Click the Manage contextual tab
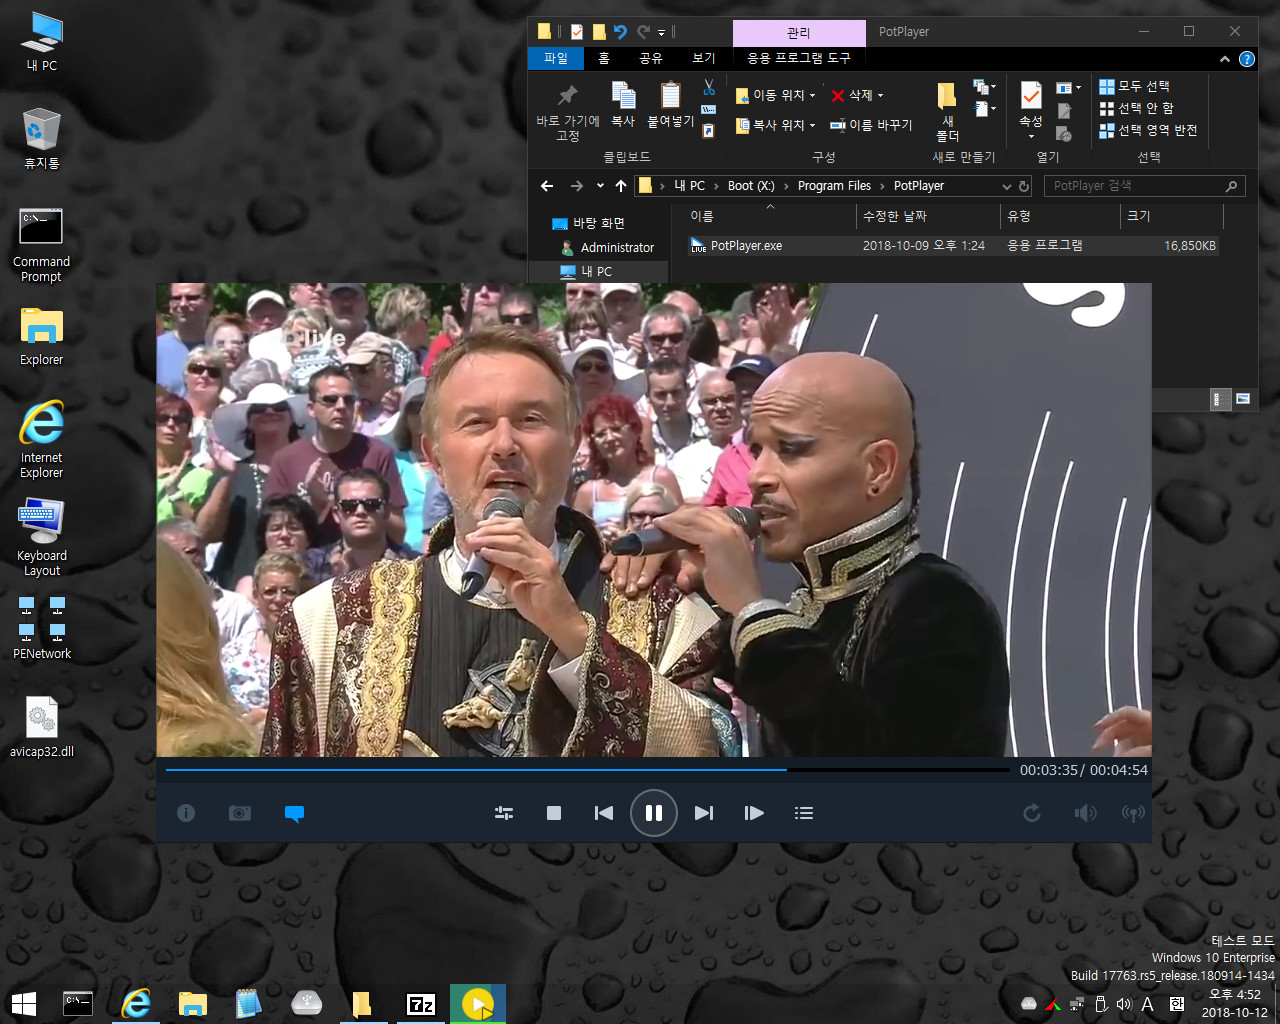1280x1024 pixels. [799, 33]
